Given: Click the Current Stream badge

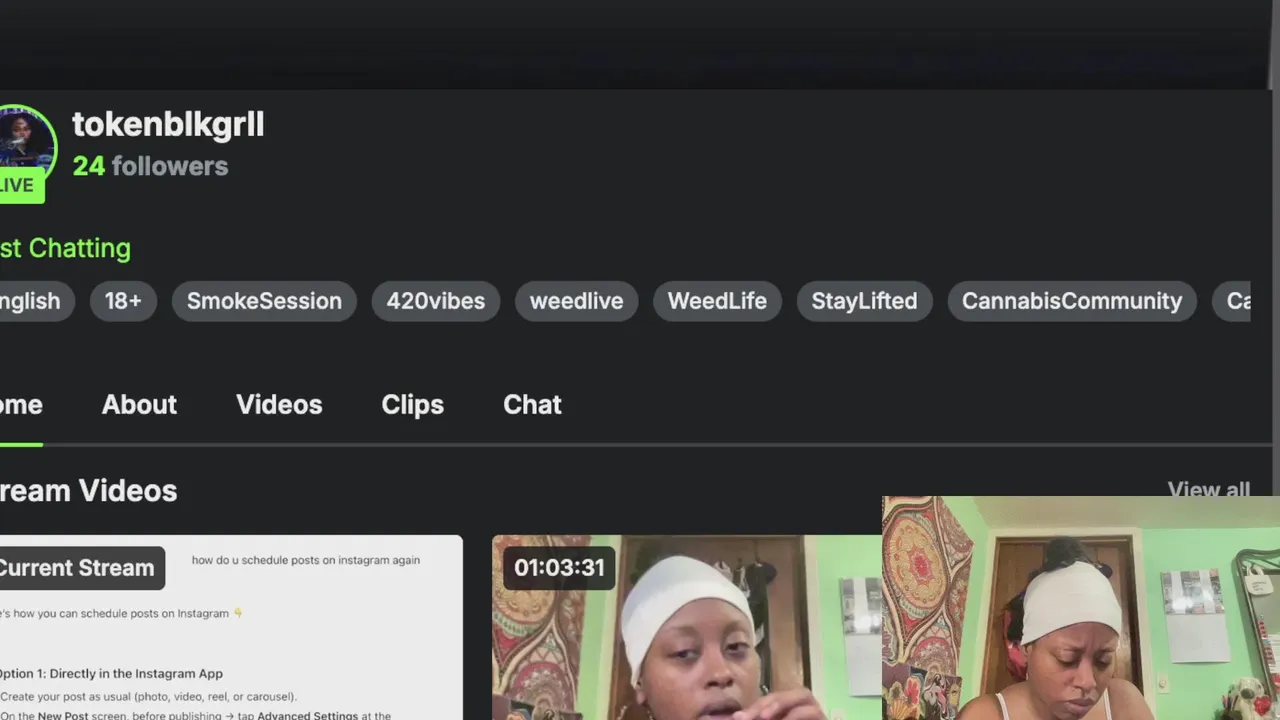Looking at the screenshot, I should [80, 568].
